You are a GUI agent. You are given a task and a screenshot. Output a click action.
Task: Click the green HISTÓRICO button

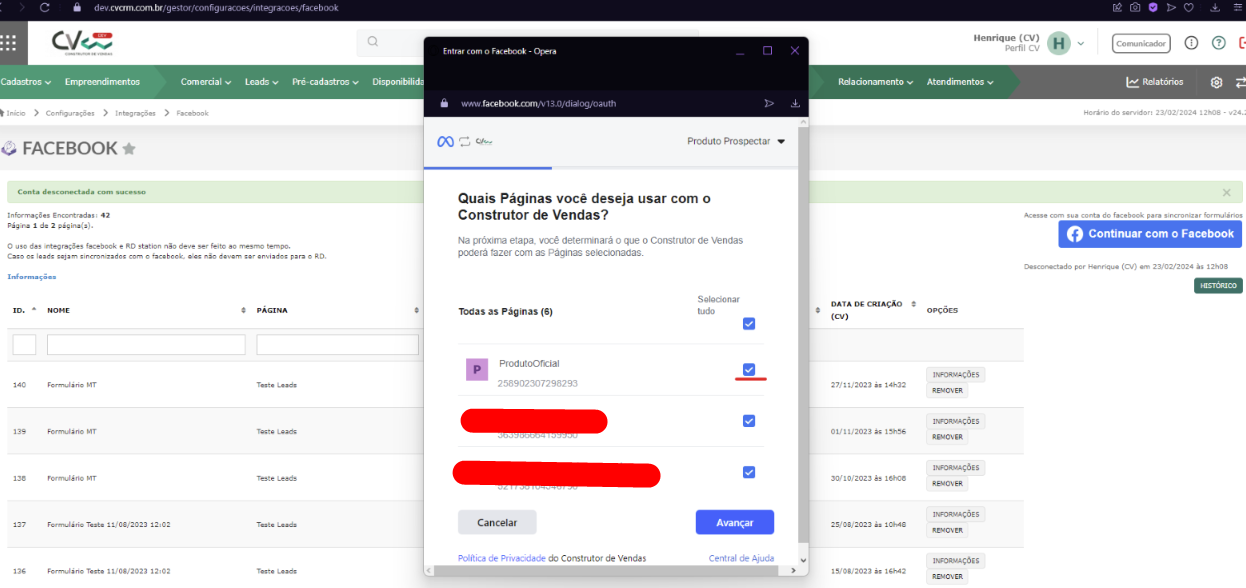1218,286
